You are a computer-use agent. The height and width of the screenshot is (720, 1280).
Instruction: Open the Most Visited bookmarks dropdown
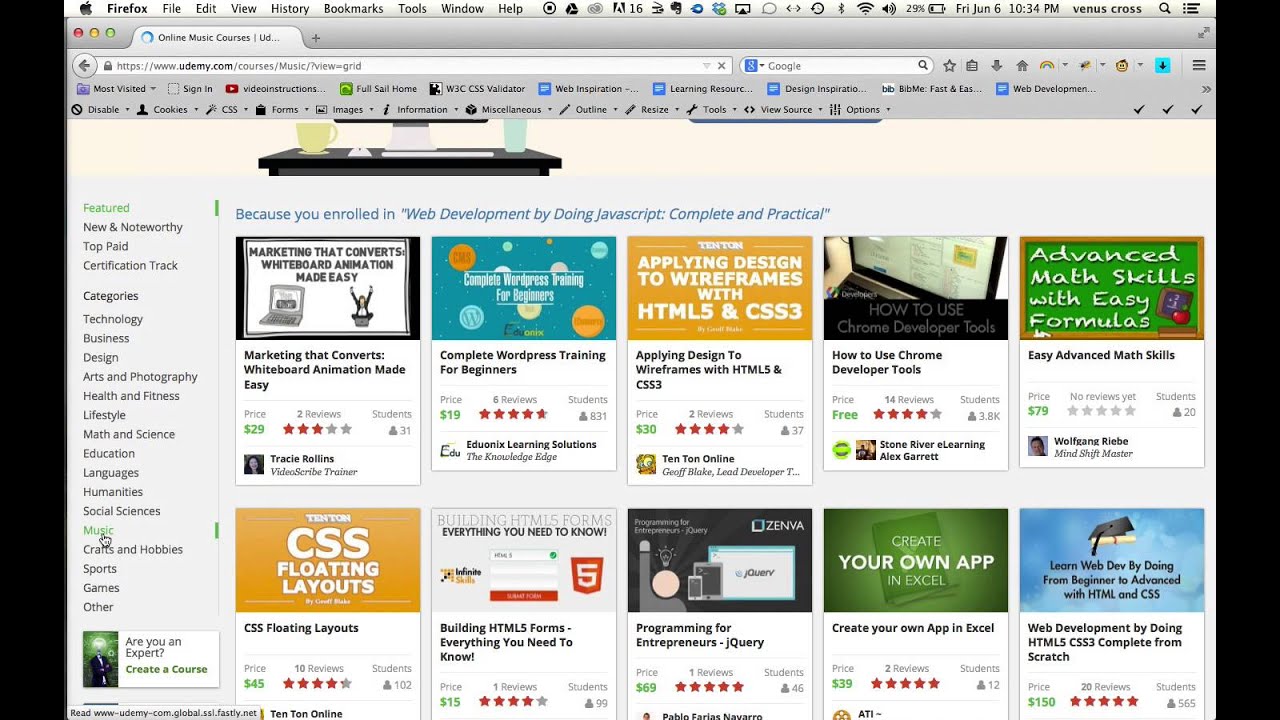pos(117,89)
